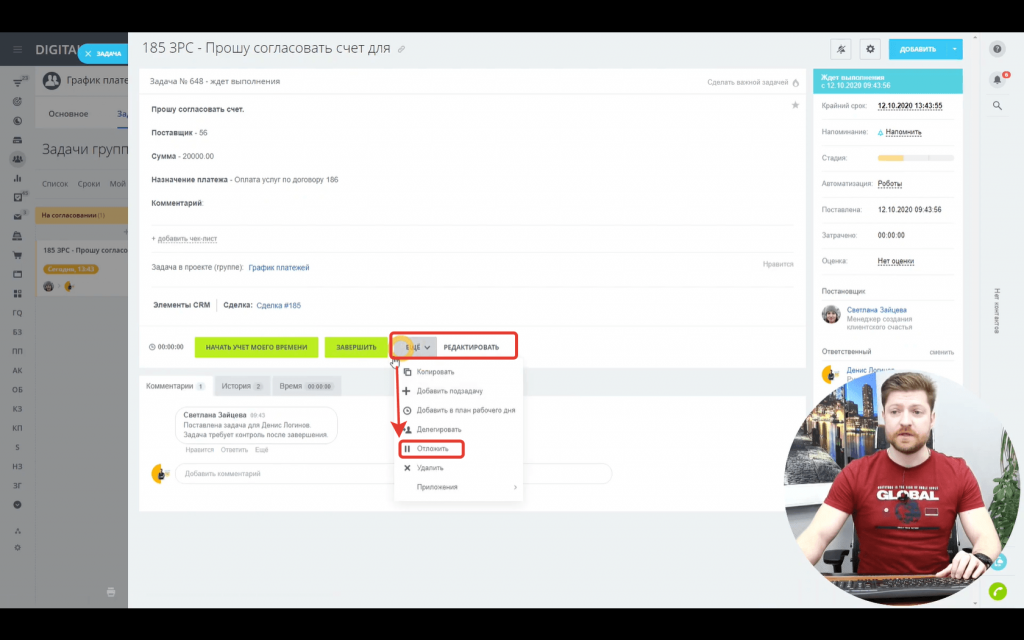The image size is (1024, 640).
Task: Click the blue ДОБАВИТЬ button
Action: (x=918, y=49)
